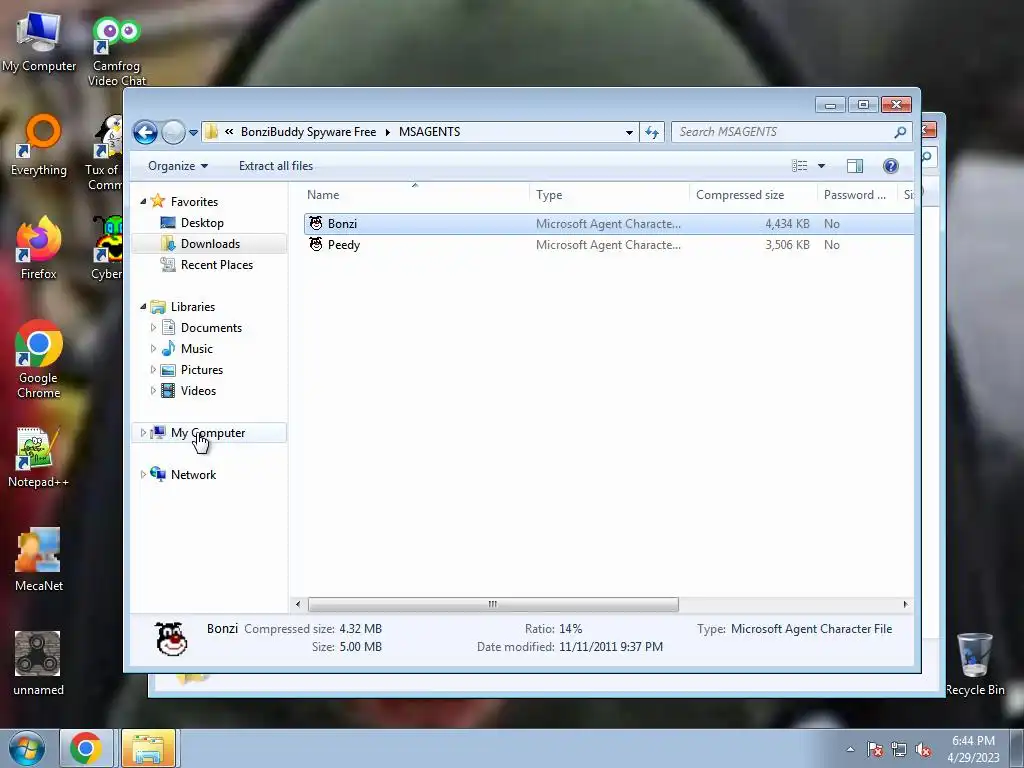Sort by the Type column header

click(609, 195)
